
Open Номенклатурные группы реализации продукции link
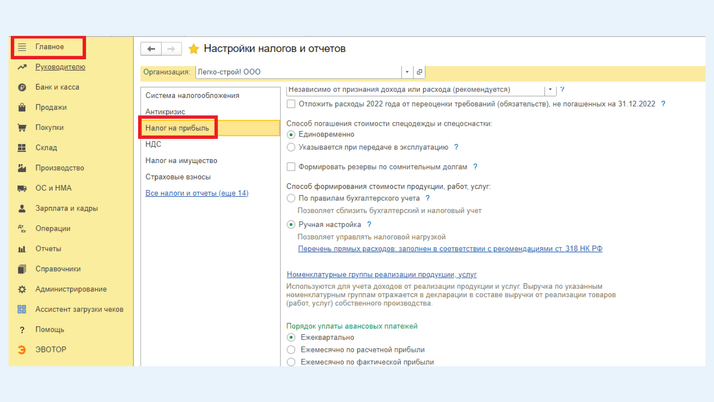coord(382,275)
